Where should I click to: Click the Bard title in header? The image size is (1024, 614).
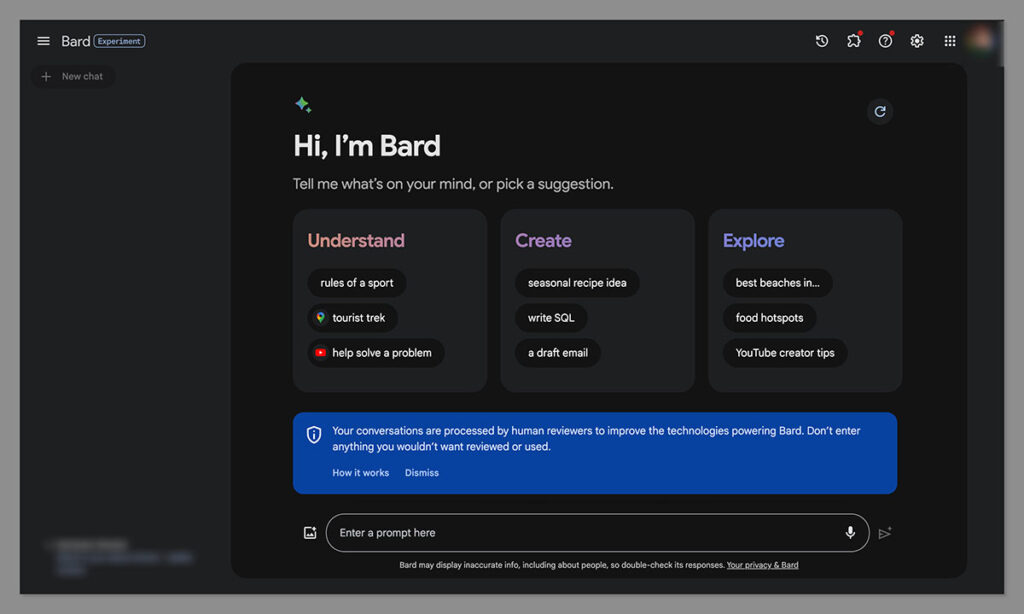[x=76, y=41]
